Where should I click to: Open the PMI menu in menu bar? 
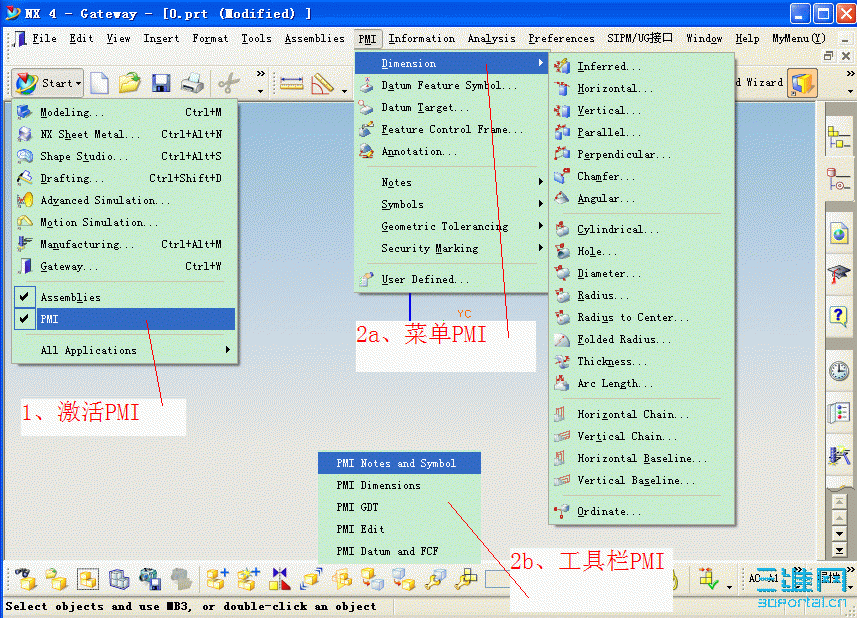367,39
